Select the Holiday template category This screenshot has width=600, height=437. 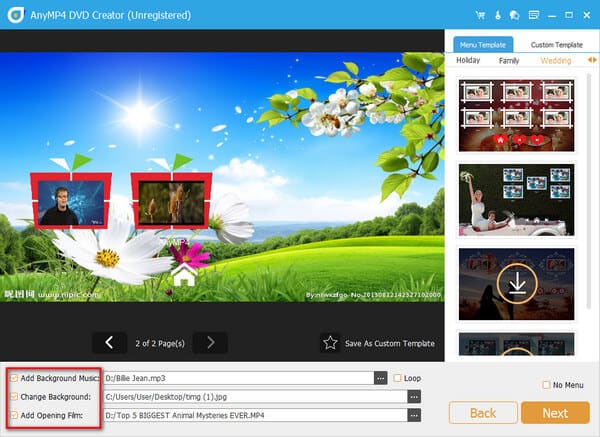coord(468,61)
